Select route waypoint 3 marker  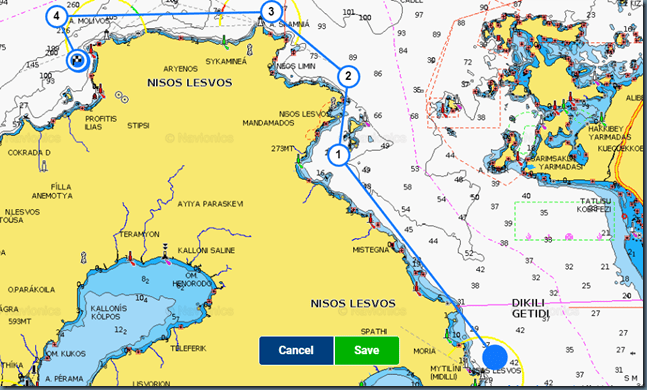point(271,11)
